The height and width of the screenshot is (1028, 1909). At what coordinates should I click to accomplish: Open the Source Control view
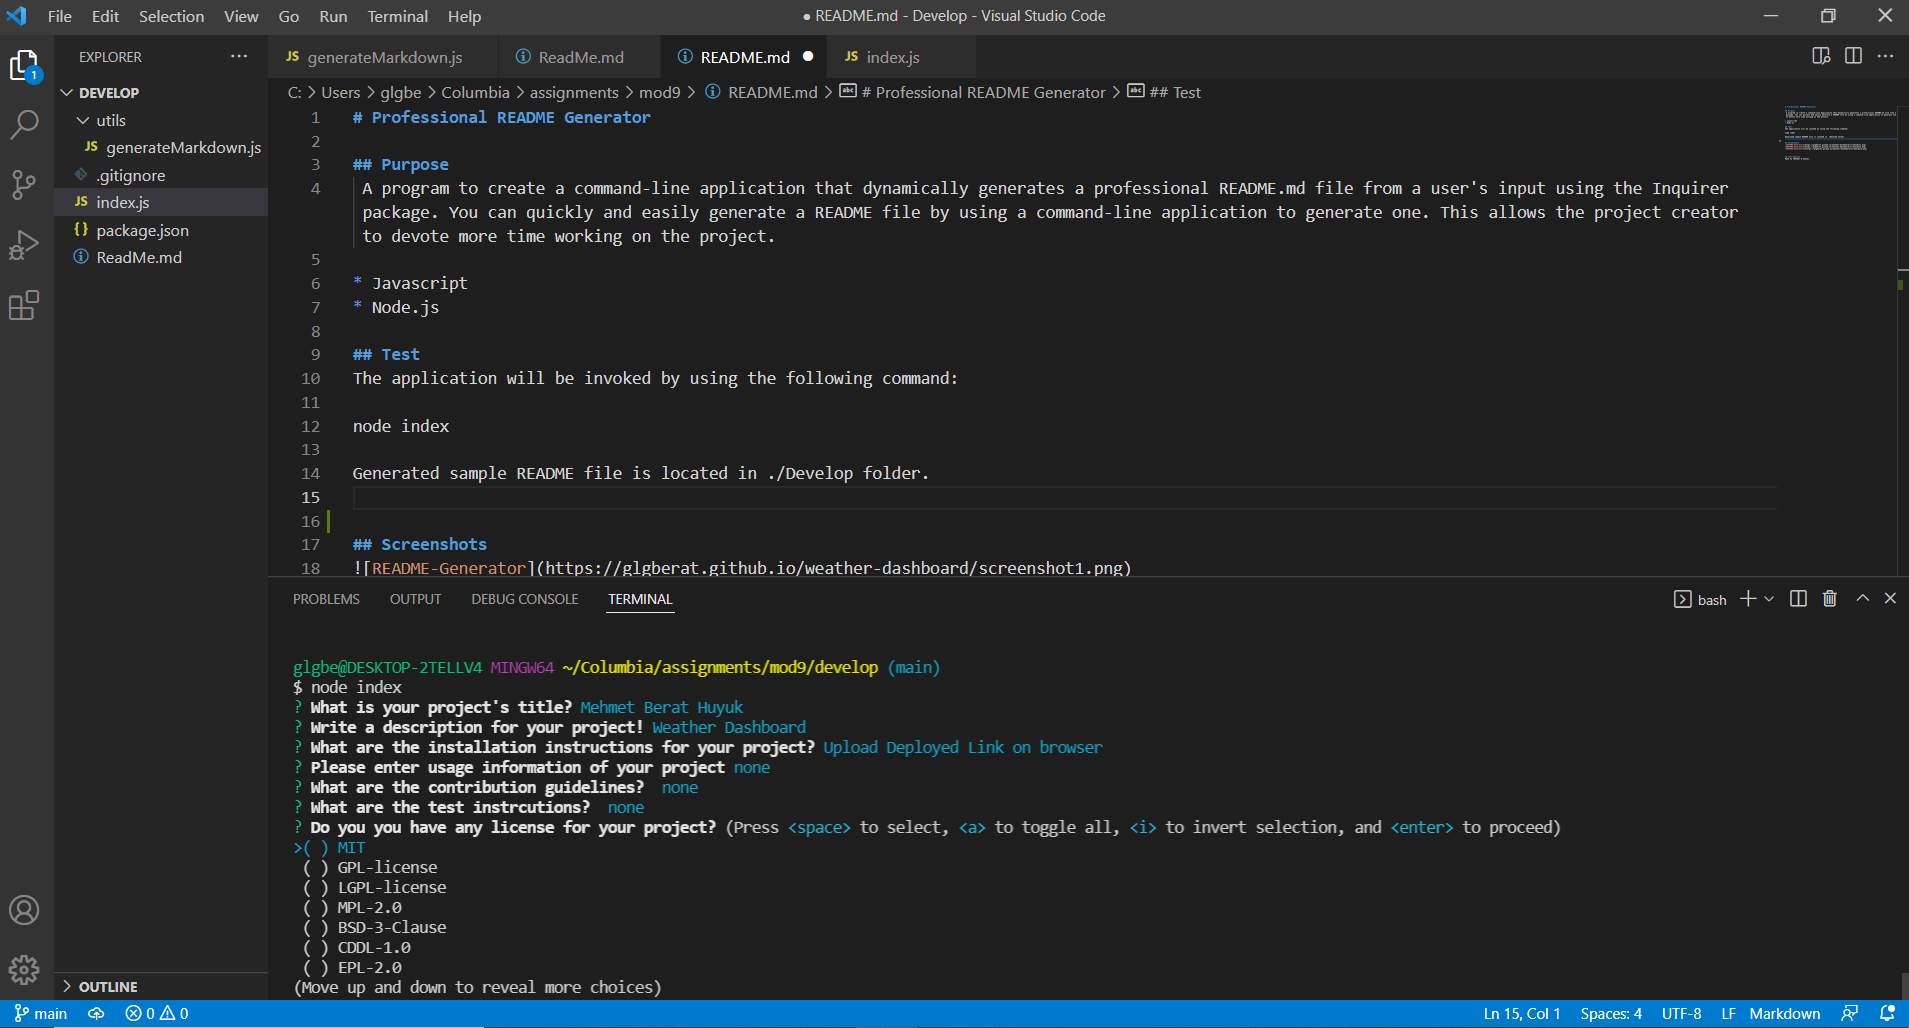click(x=24, y=185)
